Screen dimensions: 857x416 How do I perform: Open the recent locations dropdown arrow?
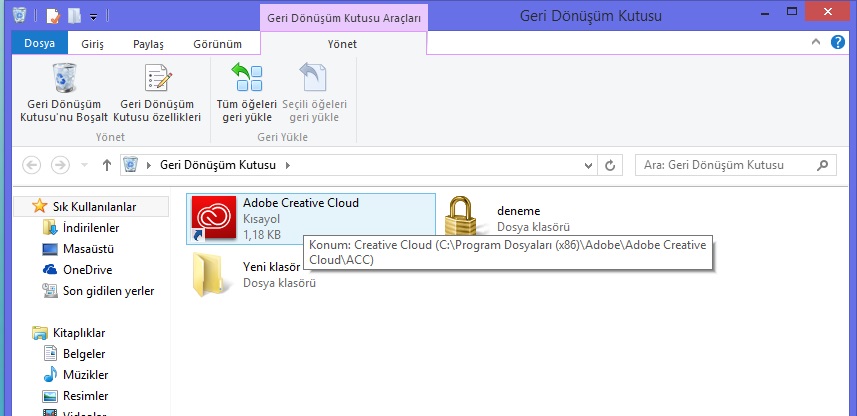tap(84, 165)
